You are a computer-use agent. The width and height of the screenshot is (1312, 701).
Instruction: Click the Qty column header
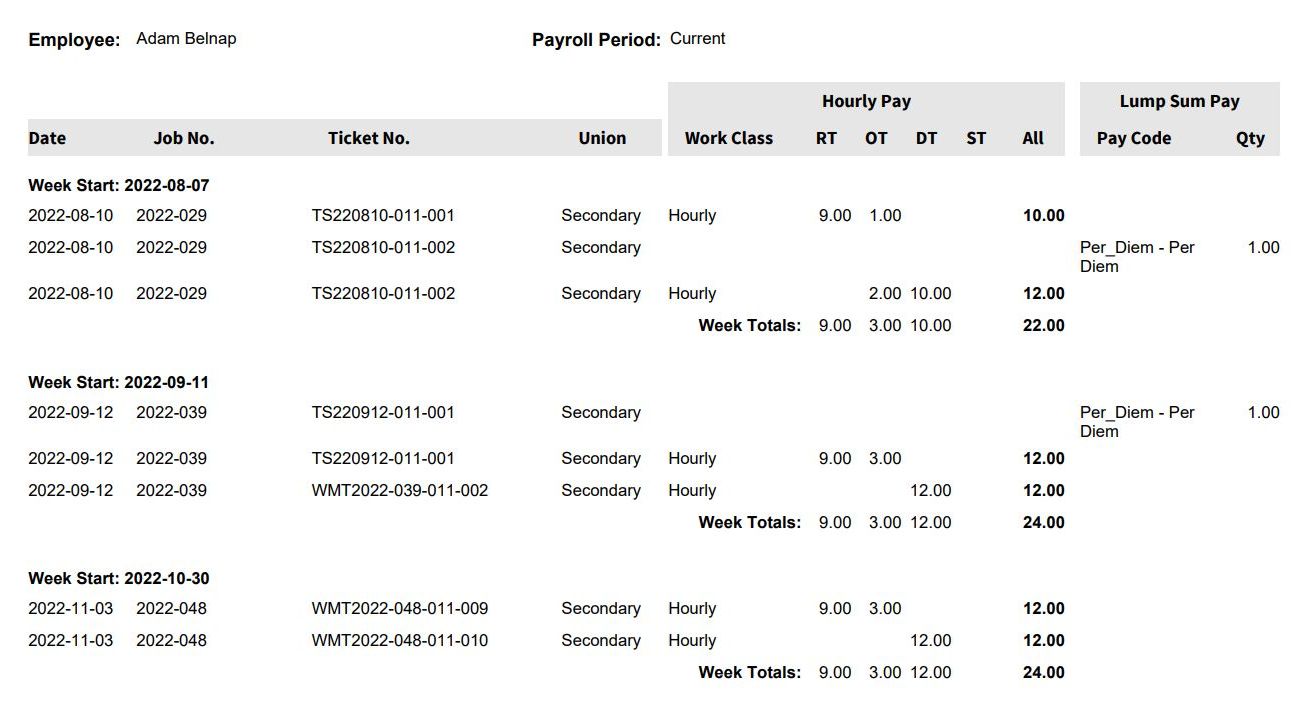point(1250,138)
